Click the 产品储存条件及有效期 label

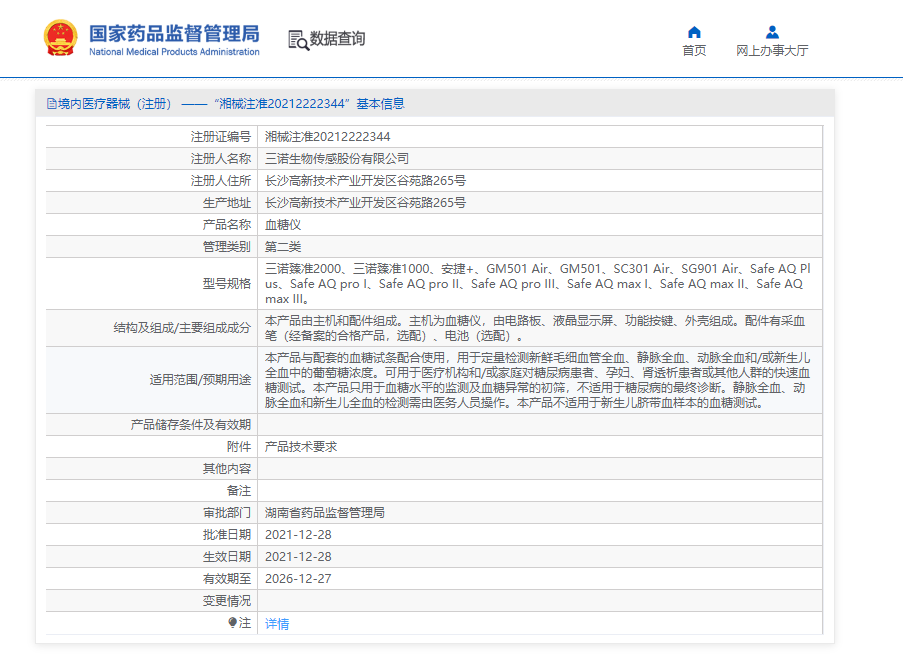tap(191, 424)
